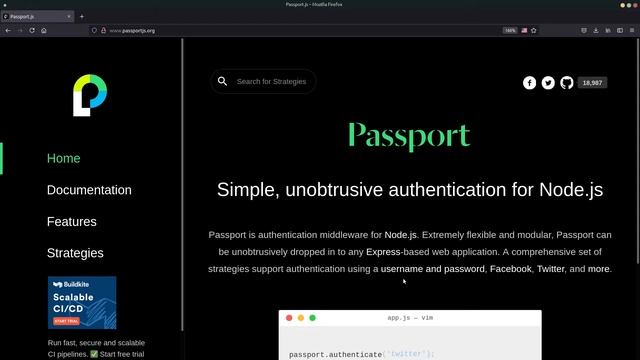The image size is (640, 360).
Task: Bookmark this page with the star icon
Action: [533, 31]
